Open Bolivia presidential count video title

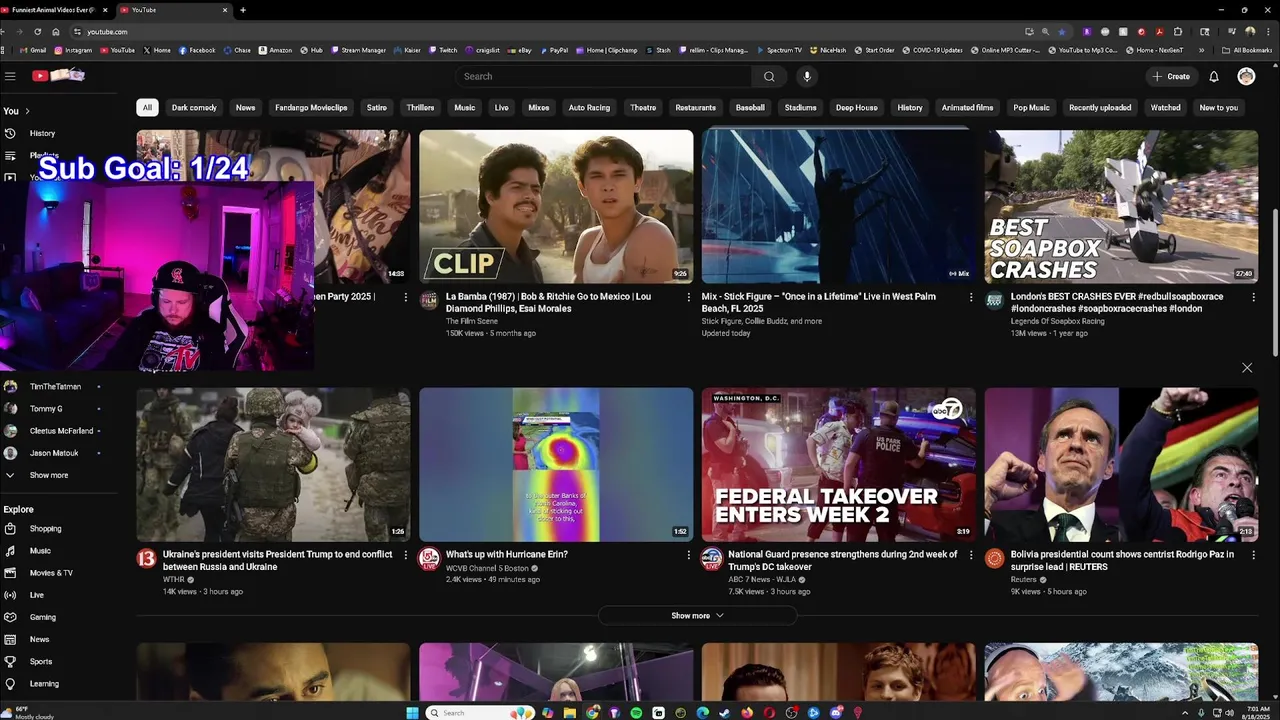(x=1122, y=560)
